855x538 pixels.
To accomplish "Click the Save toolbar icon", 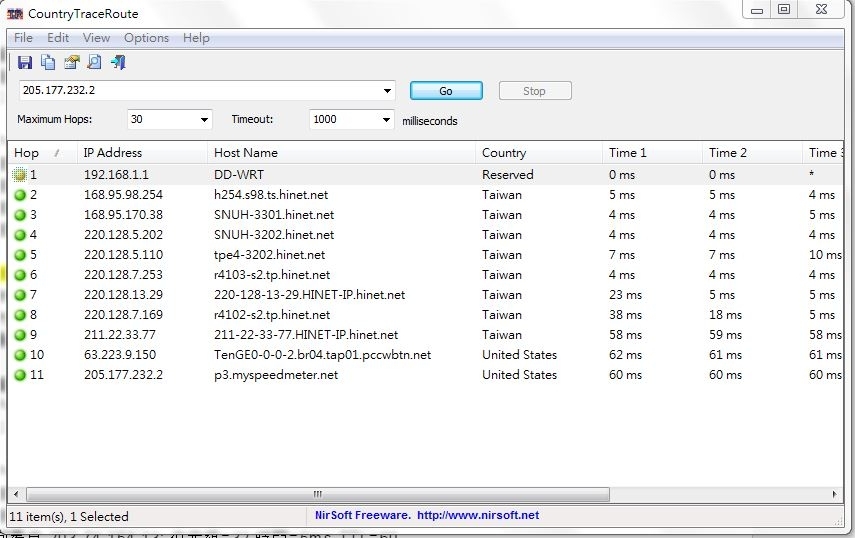I will [25, 63].
